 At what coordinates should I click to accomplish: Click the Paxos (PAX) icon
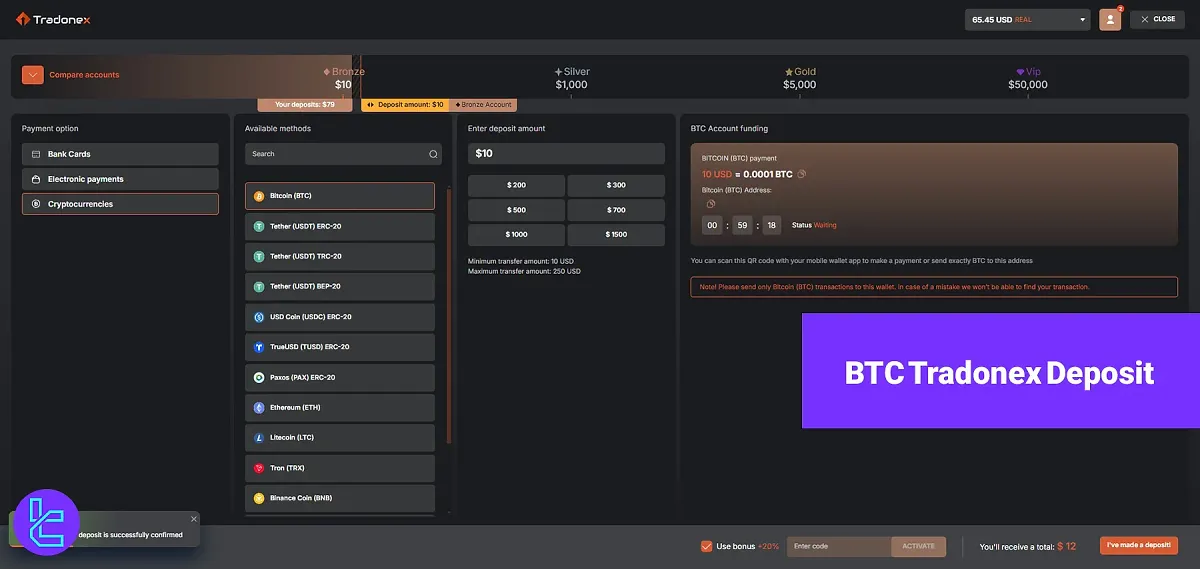(259, 377)
